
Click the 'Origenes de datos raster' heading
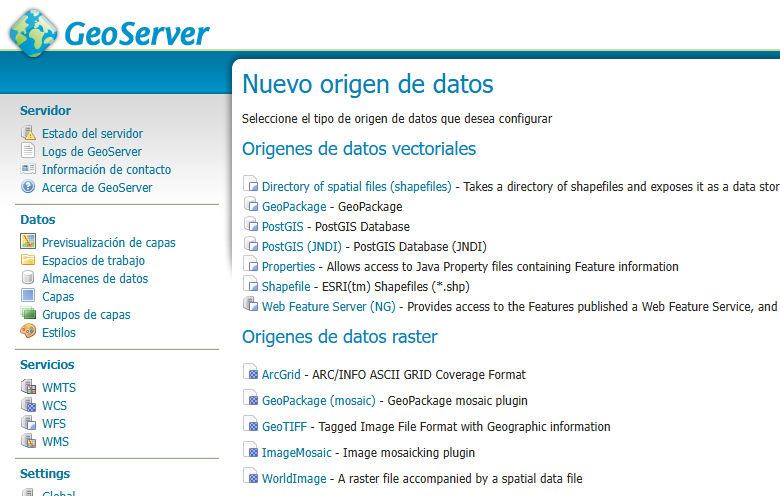click(340, 337)
